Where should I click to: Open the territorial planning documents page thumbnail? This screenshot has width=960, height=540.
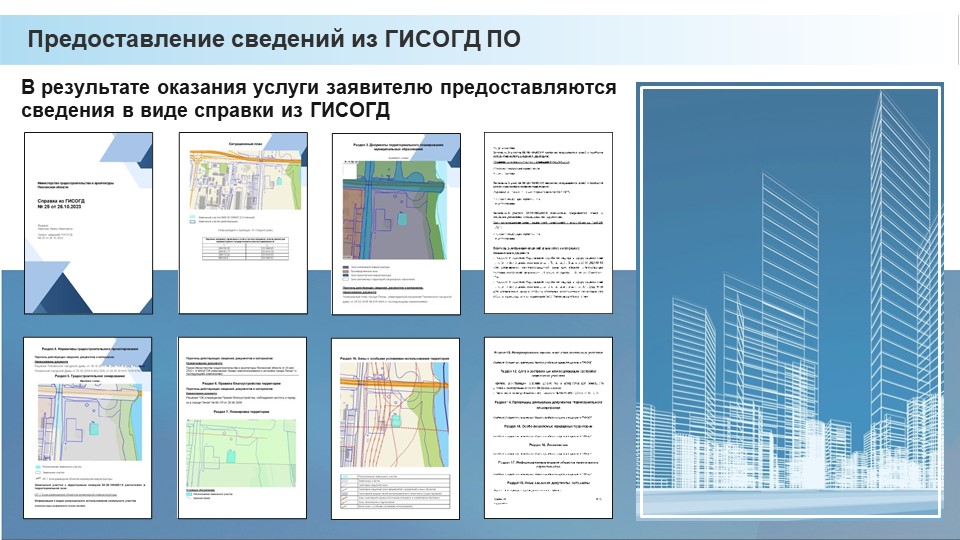coord(396,224)
